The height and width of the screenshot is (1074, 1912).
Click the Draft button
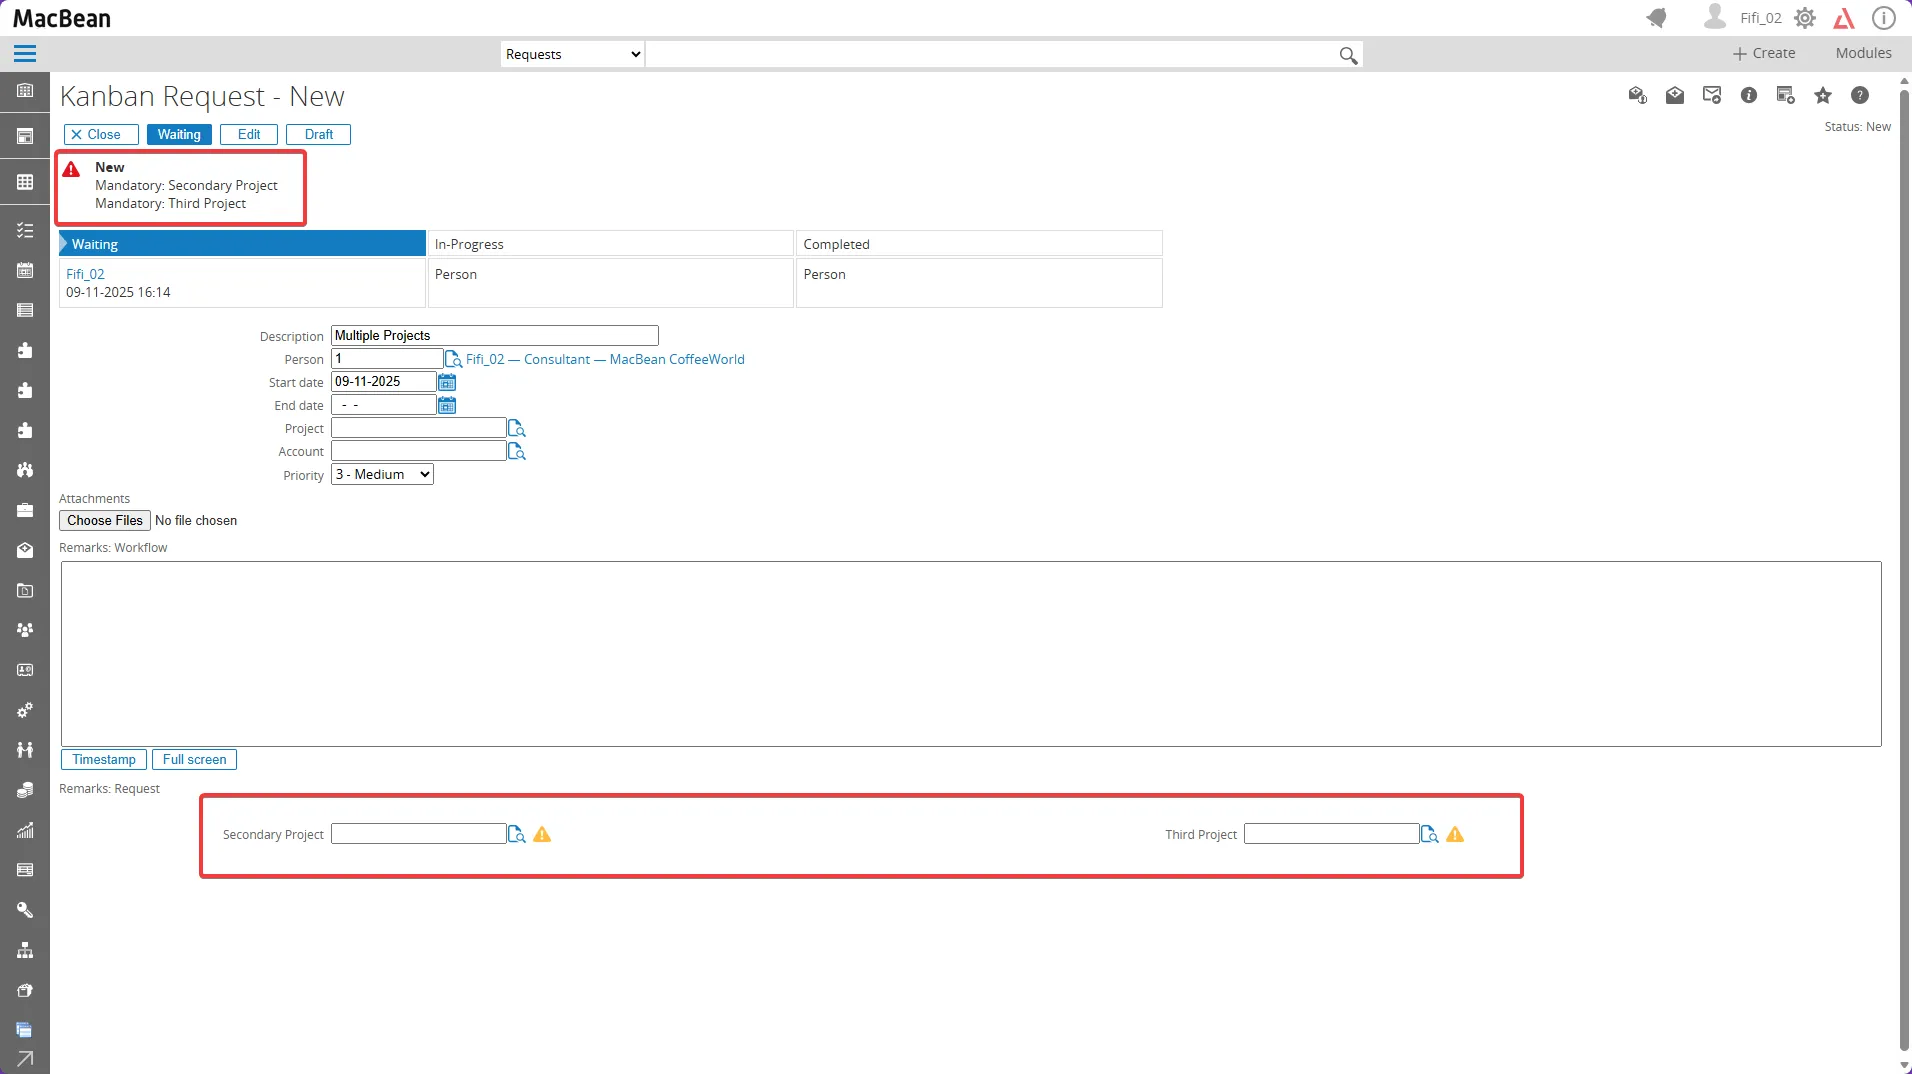318,135
